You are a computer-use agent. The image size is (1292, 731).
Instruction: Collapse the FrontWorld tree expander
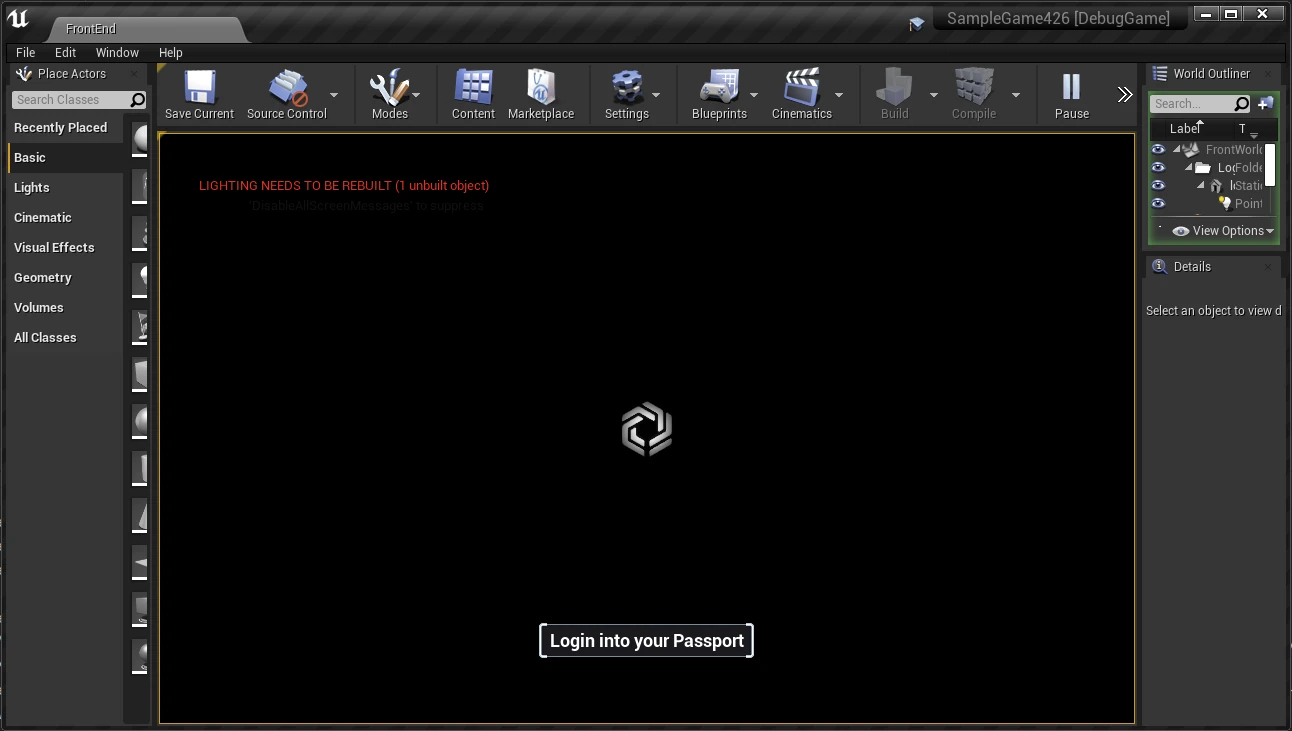1176,149
